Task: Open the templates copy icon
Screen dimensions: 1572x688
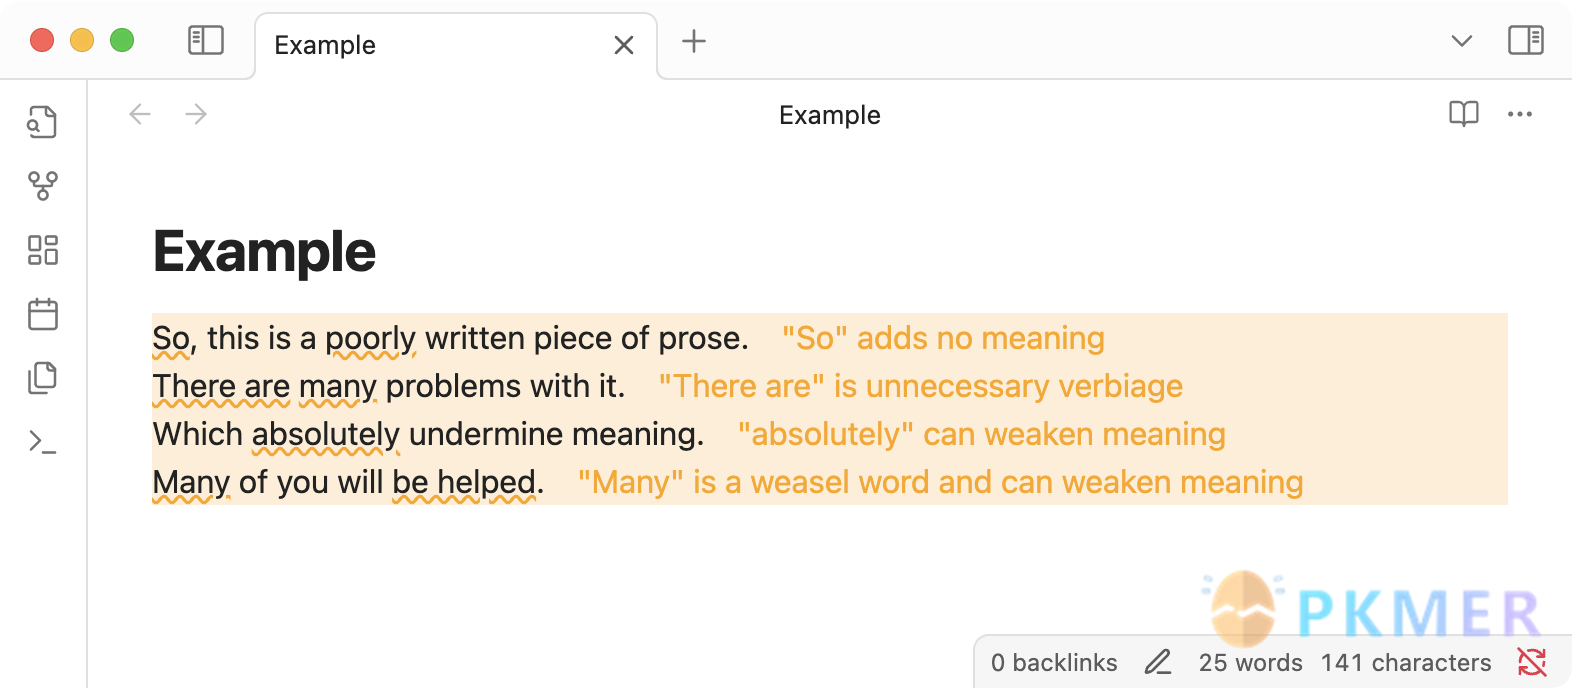Action: click(42, 378)
